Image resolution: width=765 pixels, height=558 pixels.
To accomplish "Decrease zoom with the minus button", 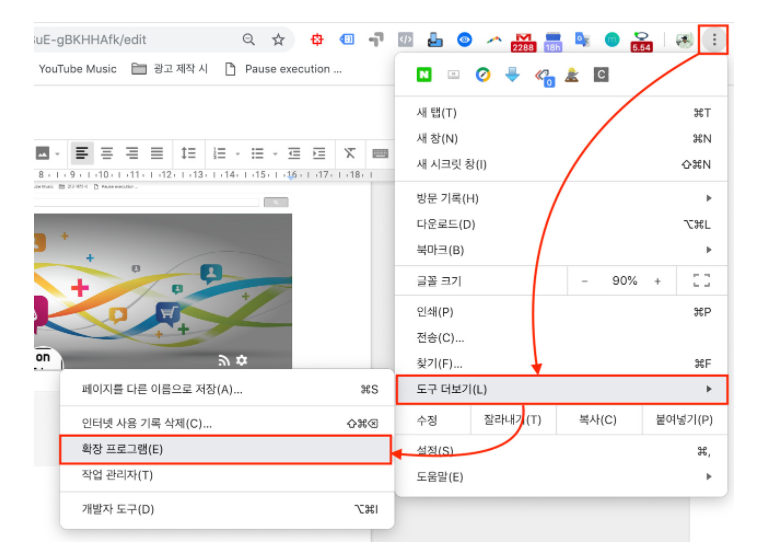I will pos(584,281).
